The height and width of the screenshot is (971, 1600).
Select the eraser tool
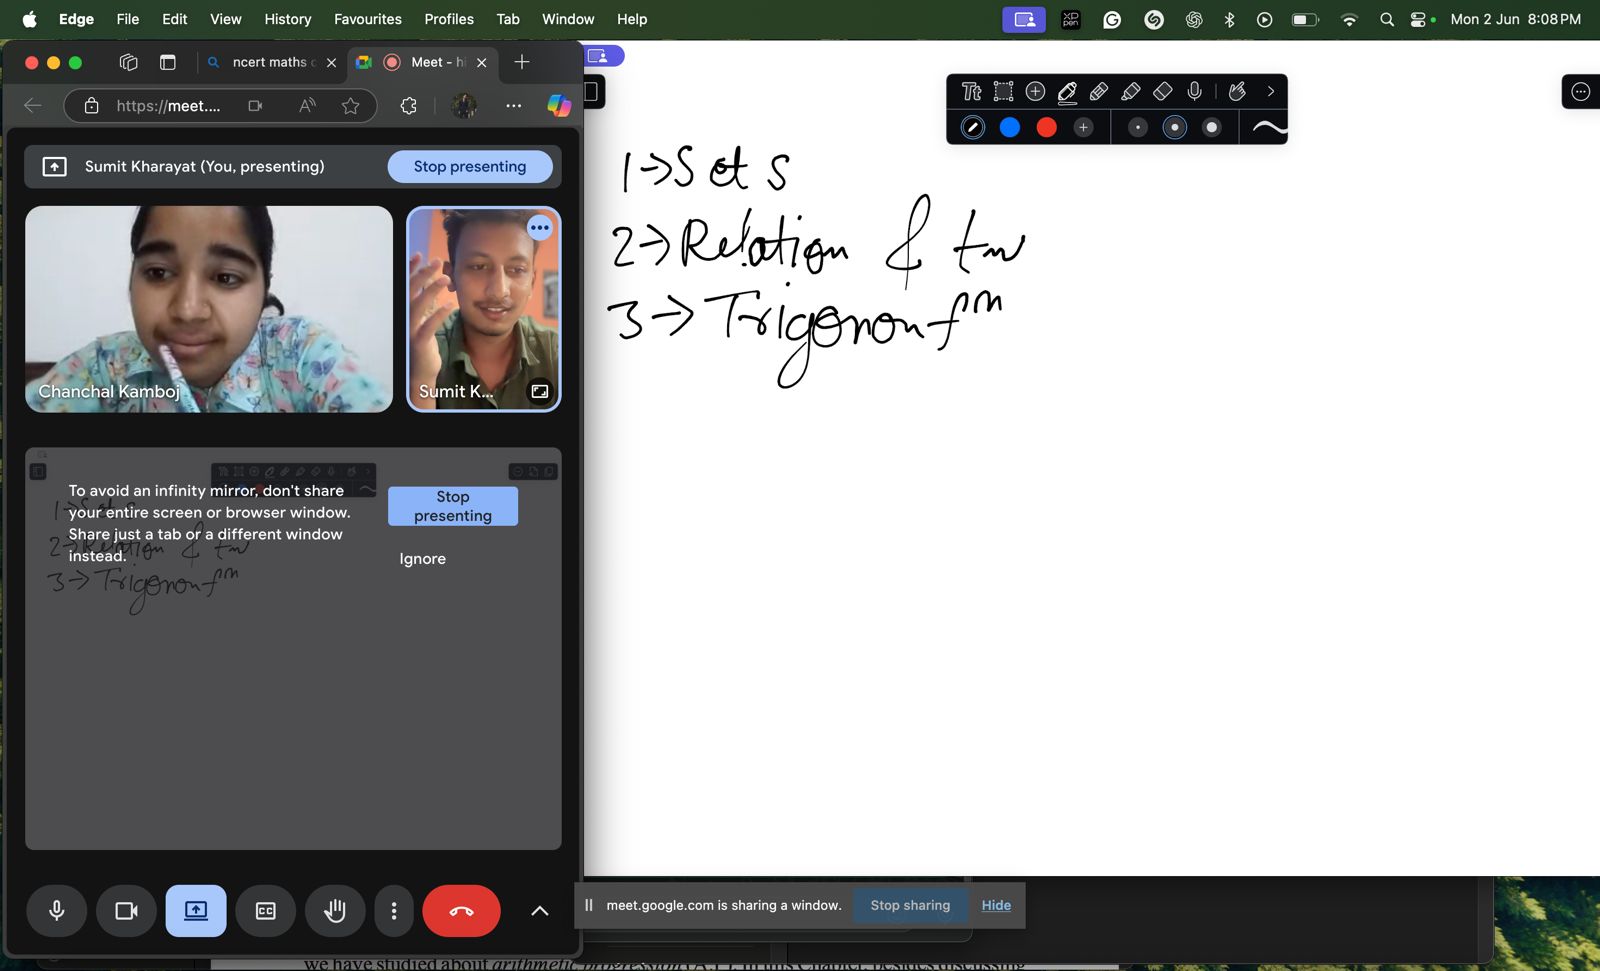1162,92
